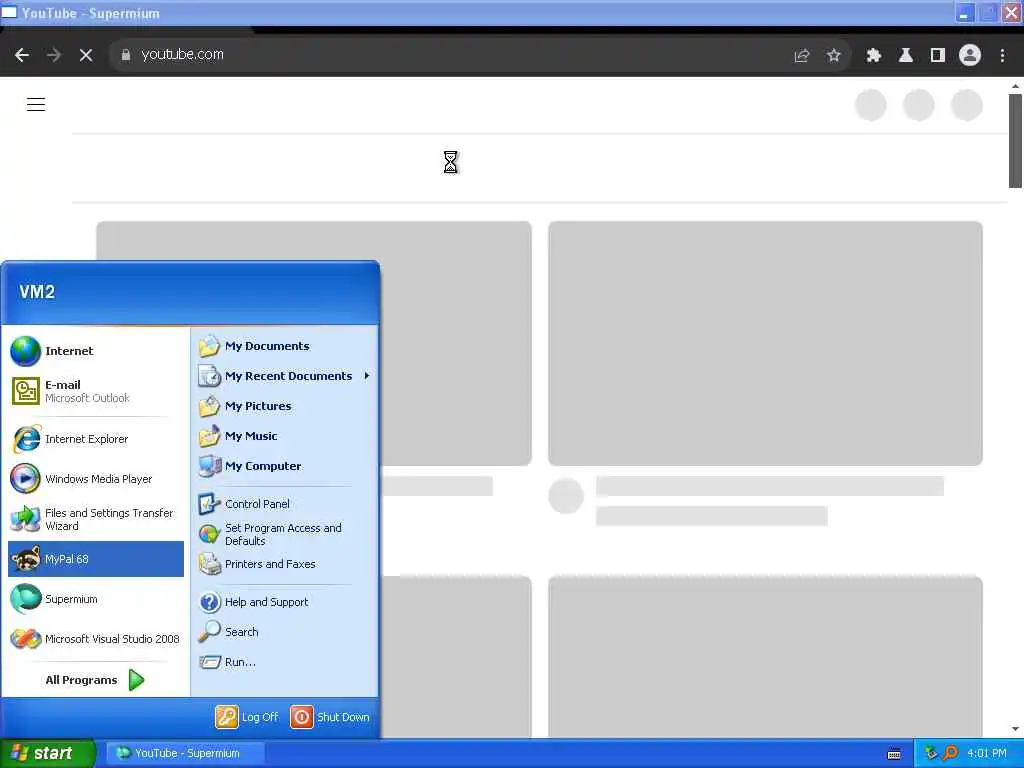Select YouTube - Supermium taskbar button
1024x768 pixels.
click(x=185, y=753)
